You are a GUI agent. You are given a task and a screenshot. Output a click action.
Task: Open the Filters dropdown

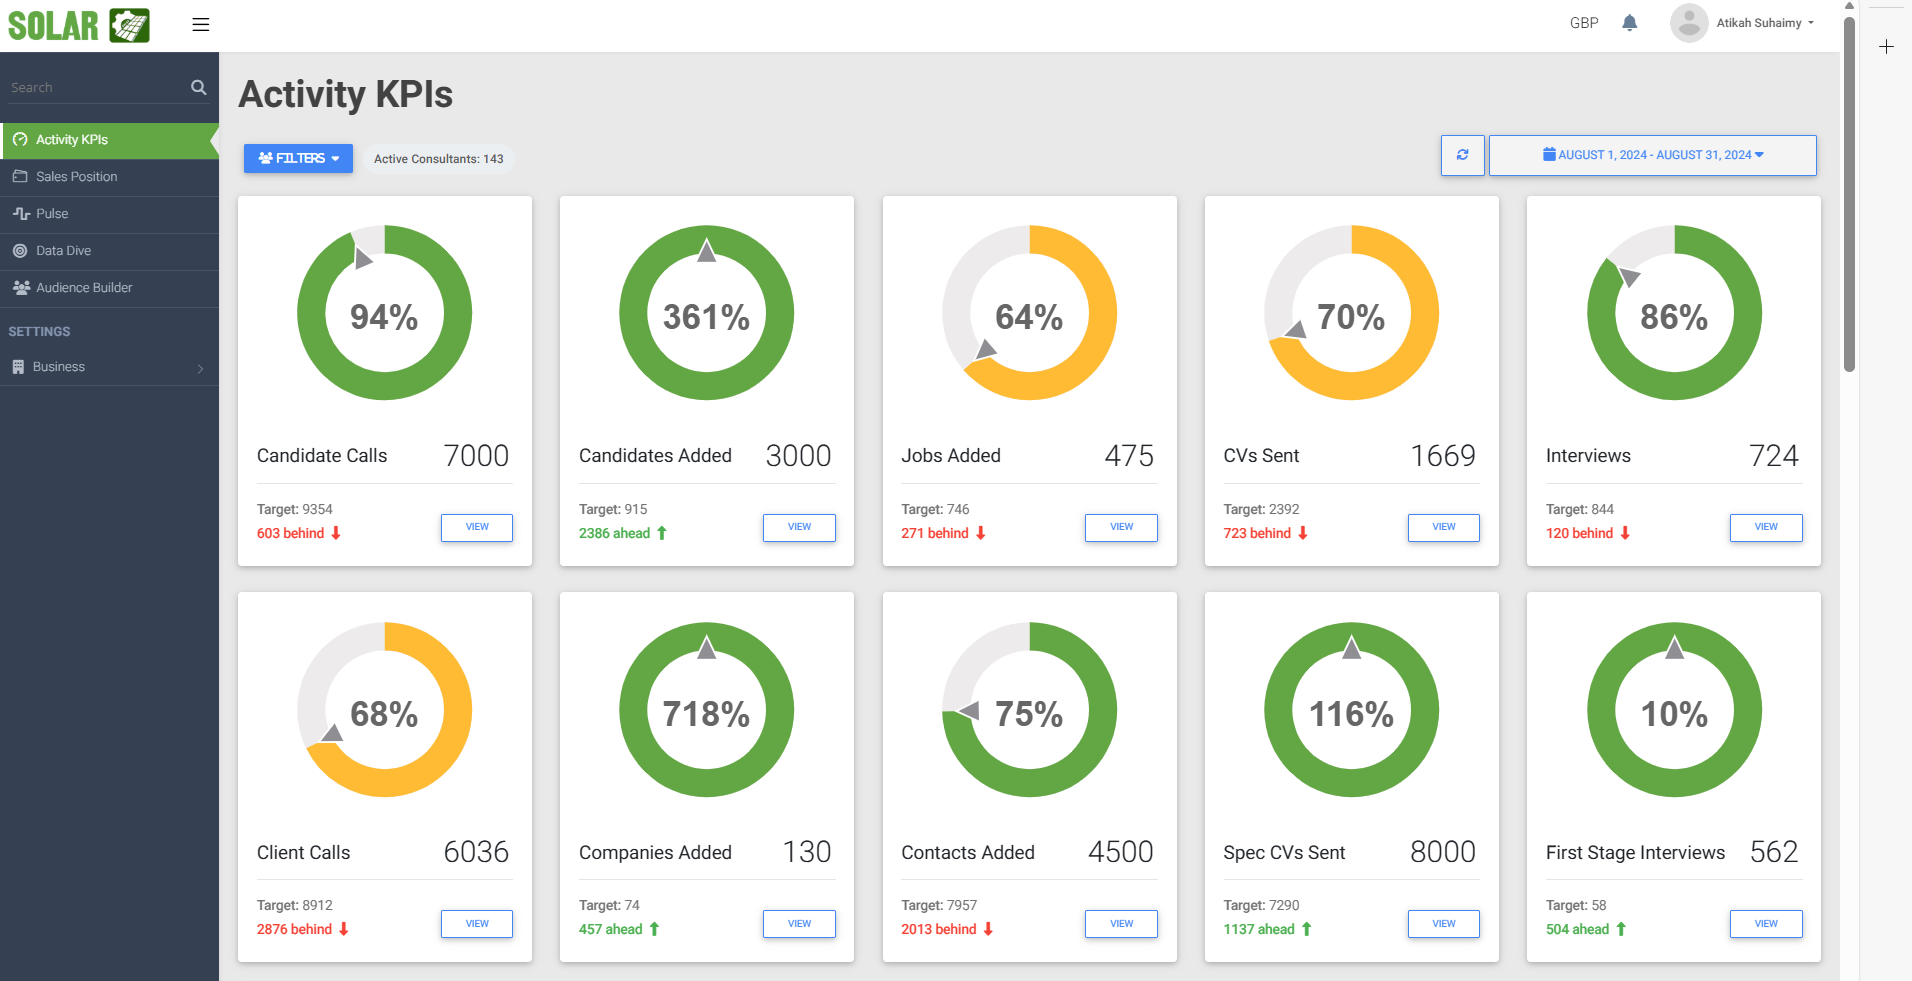pyautogui.click(x=298, y=158)
